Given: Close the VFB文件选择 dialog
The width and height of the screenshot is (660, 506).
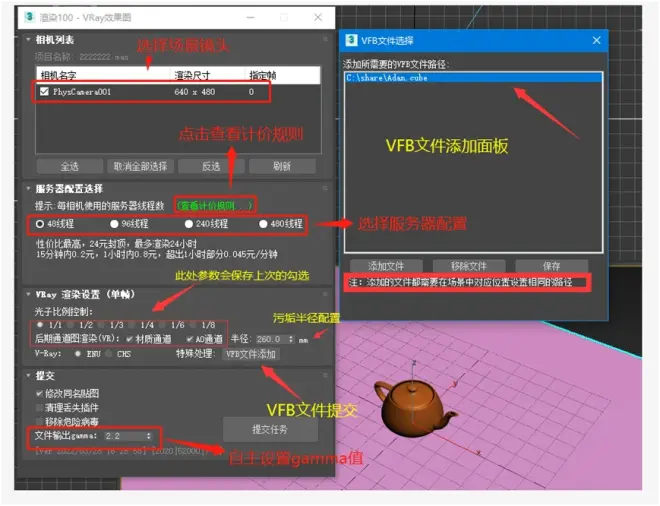Looking at the screenshot, I should pyautogui.click(x=596, y=40).
